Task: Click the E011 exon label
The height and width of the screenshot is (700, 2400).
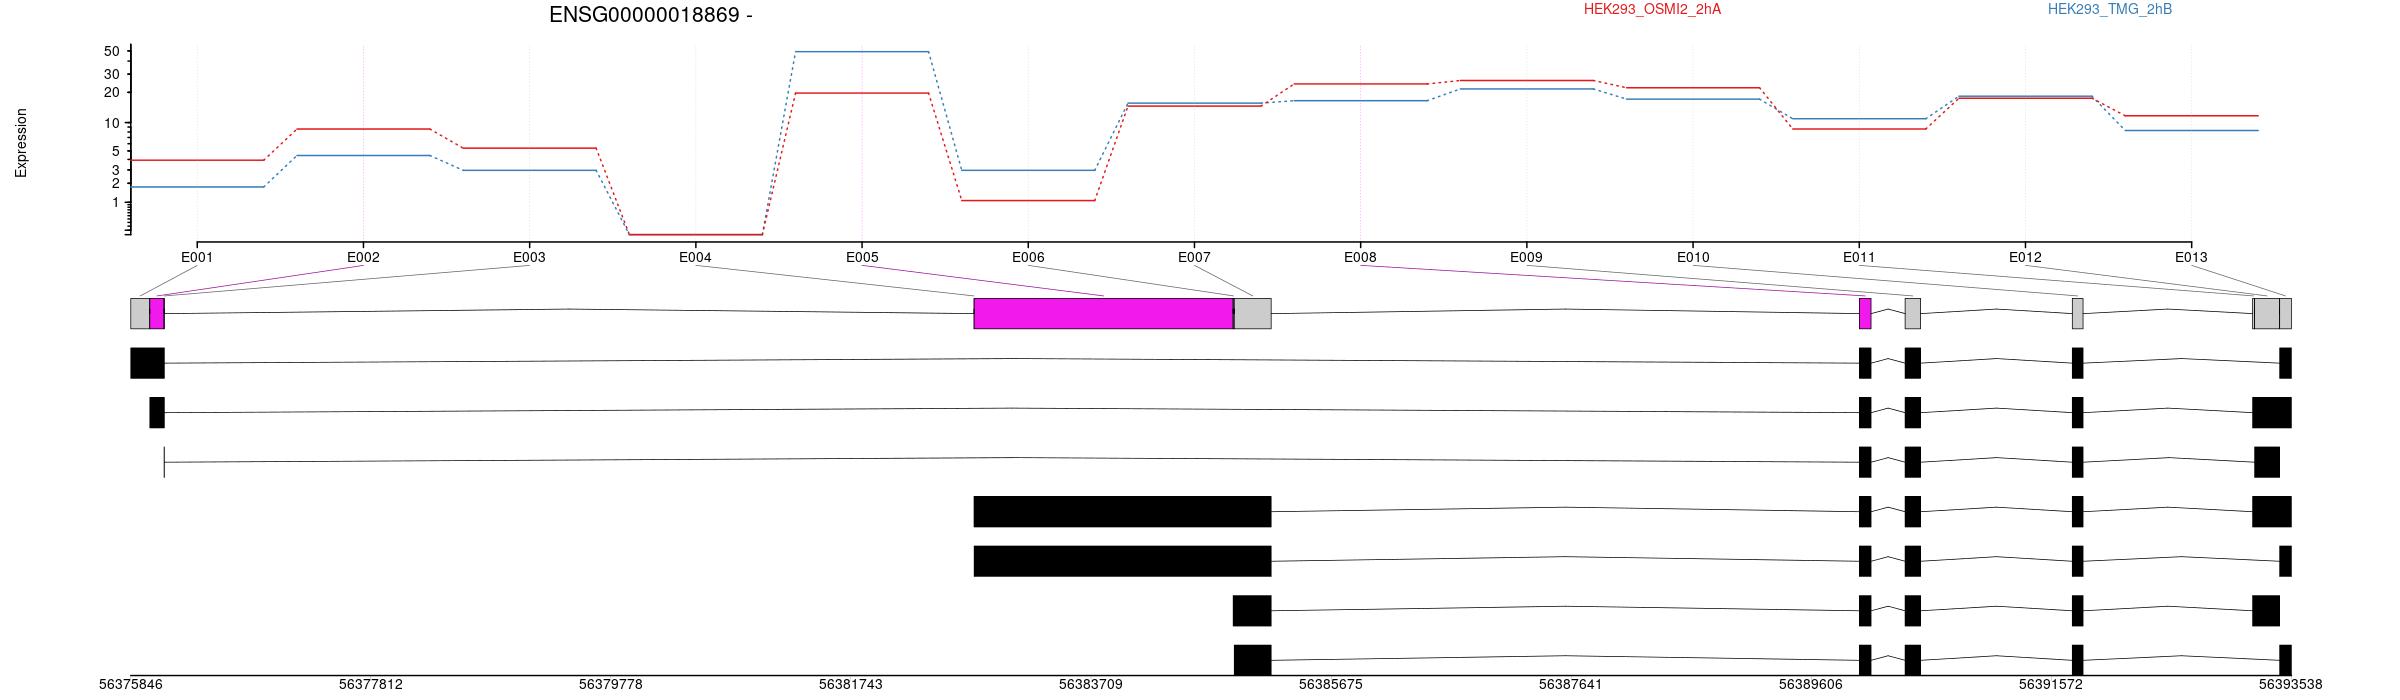Action: click(x=1859, y=257)
